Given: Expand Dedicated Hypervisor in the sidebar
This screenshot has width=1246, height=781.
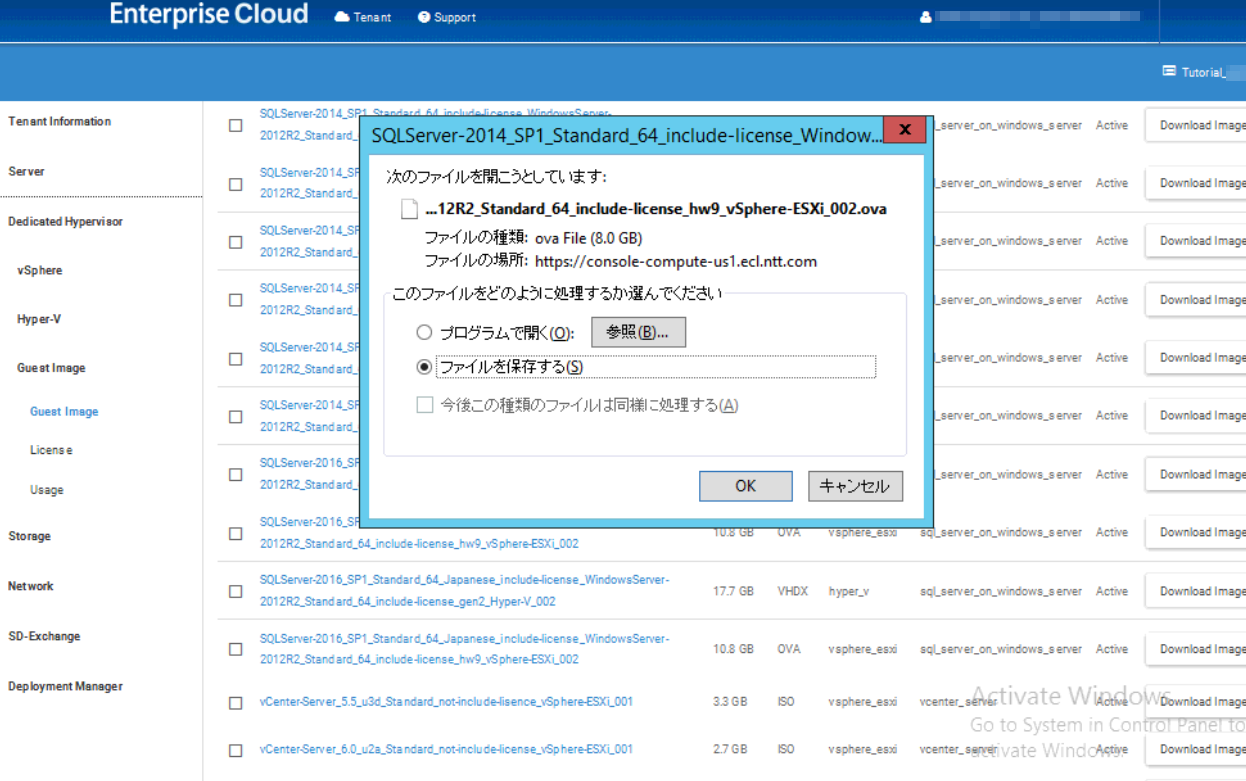Looking at the screenshot, I should pos(66,222).
